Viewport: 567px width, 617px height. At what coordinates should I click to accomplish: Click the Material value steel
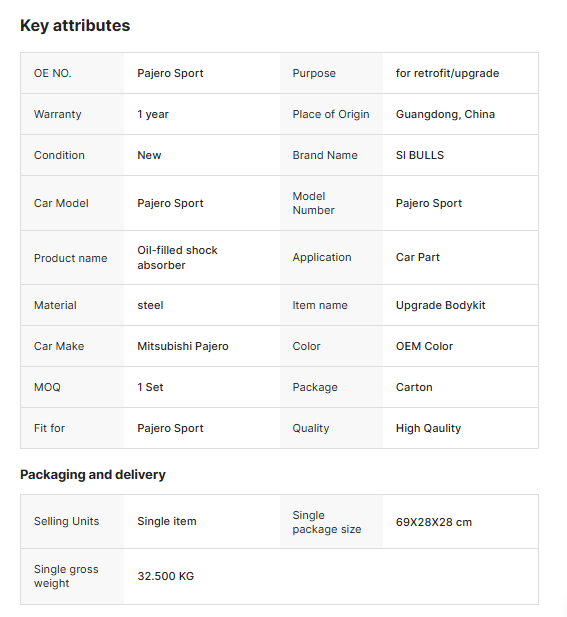pos(150,305)
